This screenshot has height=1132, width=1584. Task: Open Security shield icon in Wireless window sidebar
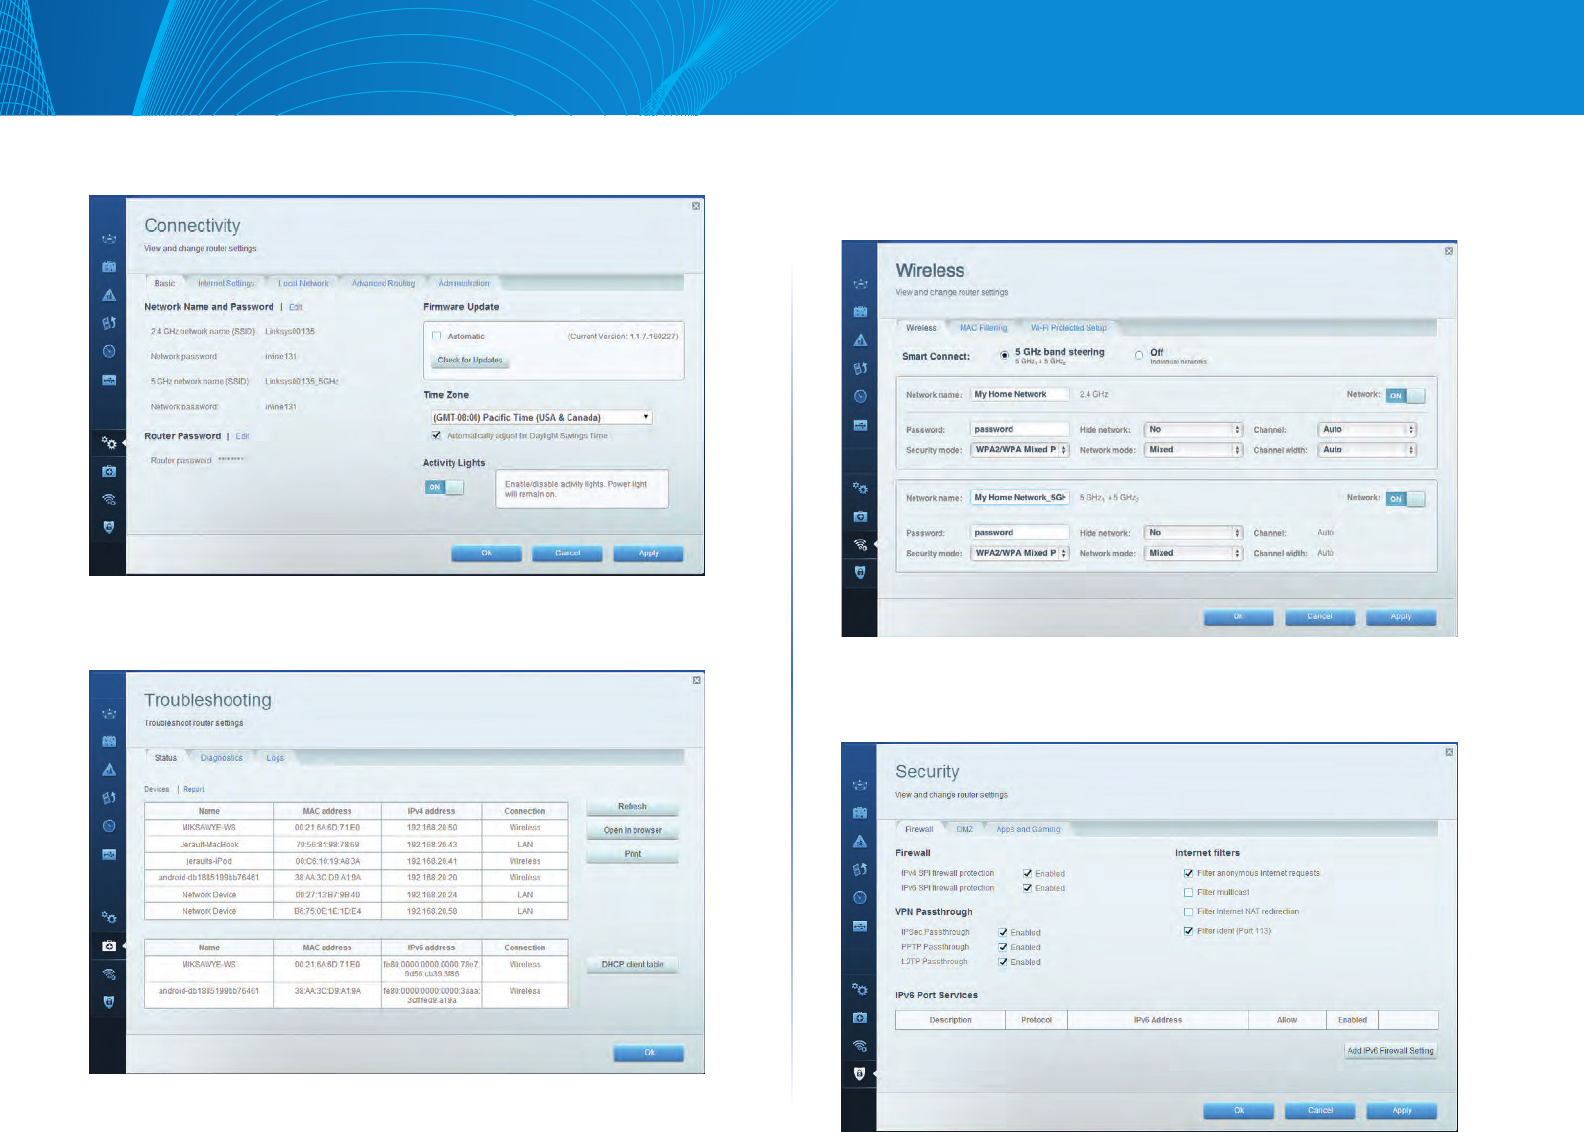pyautogui.click(x=860, y=572)
